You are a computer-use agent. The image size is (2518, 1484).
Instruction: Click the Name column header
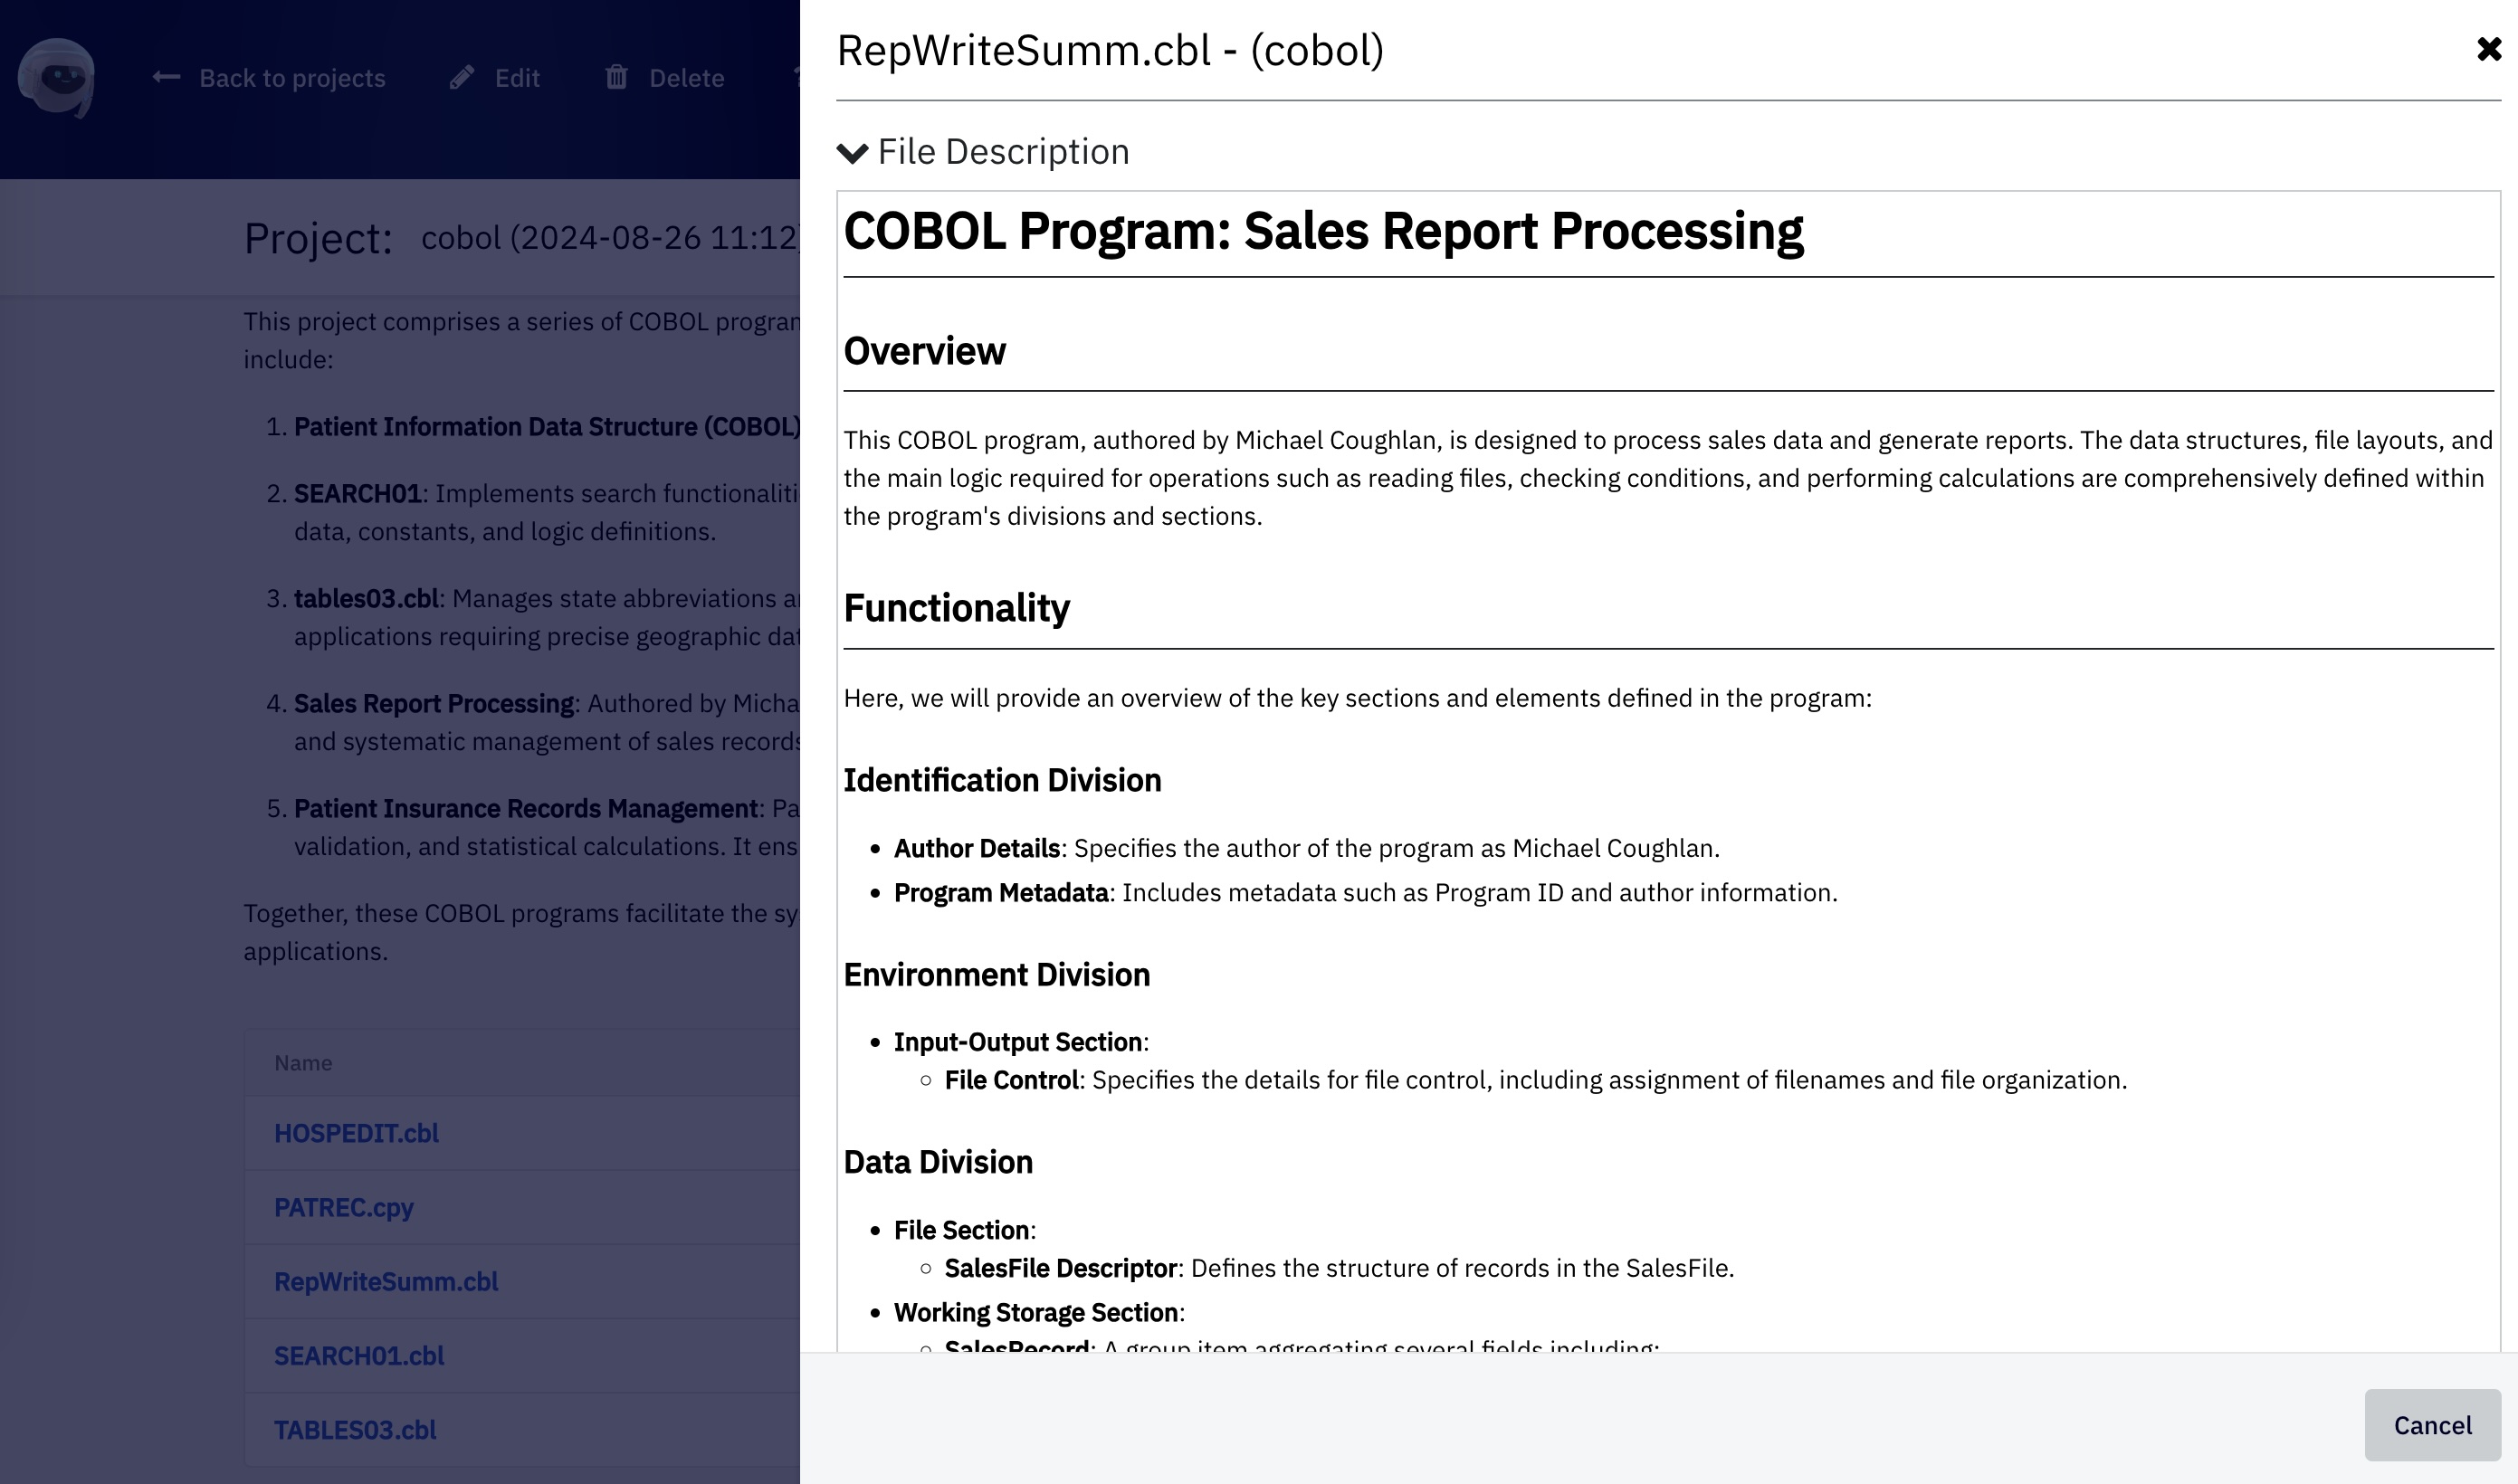tap(303, 1062)
